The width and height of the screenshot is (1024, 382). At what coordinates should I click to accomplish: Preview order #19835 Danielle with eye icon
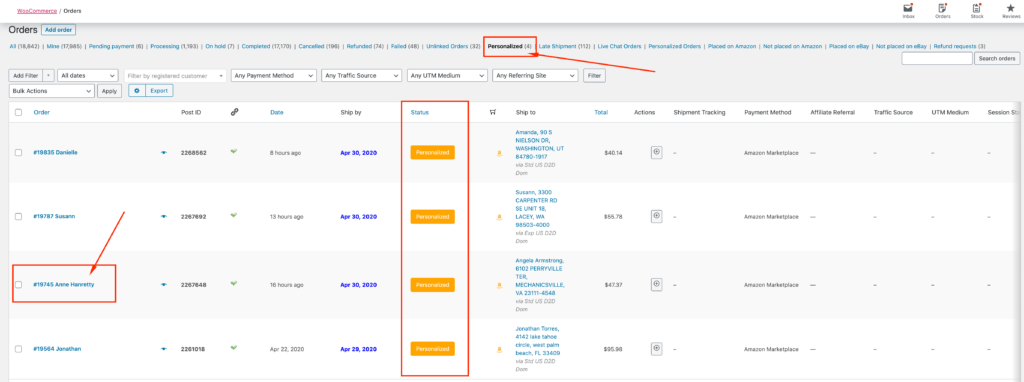tap(164, 152)
